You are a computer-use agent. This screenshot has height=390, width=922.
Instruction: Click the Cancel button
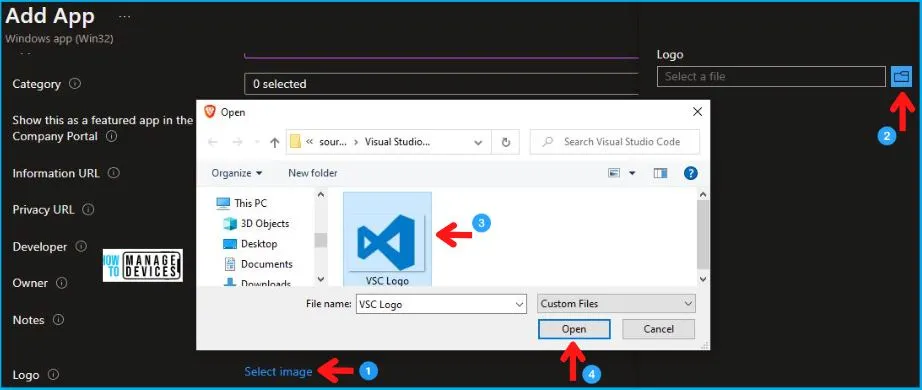659,329
